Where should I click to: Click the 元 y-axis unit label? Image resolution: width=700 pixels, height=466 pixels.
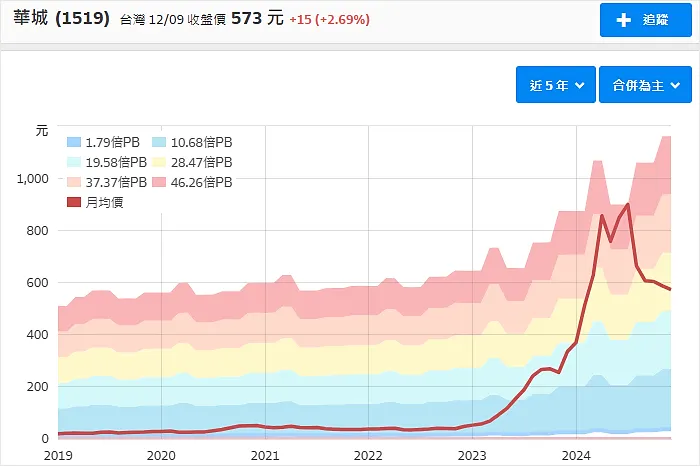pos(42,131)
